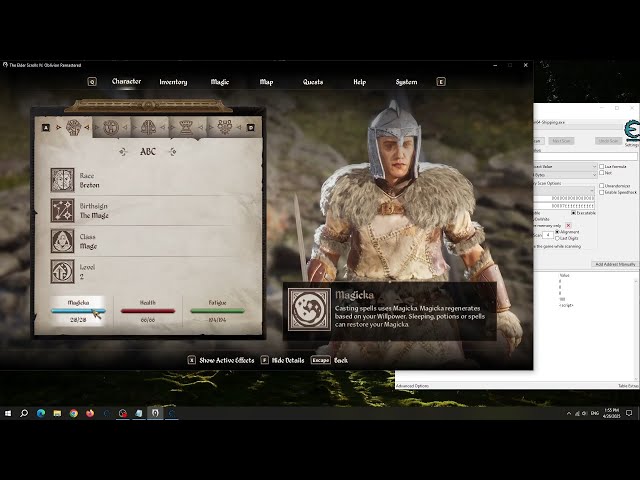Screen dimensions: 640x480
Task: Select the Birthsign constellation icon
Action: click(62, 211)
